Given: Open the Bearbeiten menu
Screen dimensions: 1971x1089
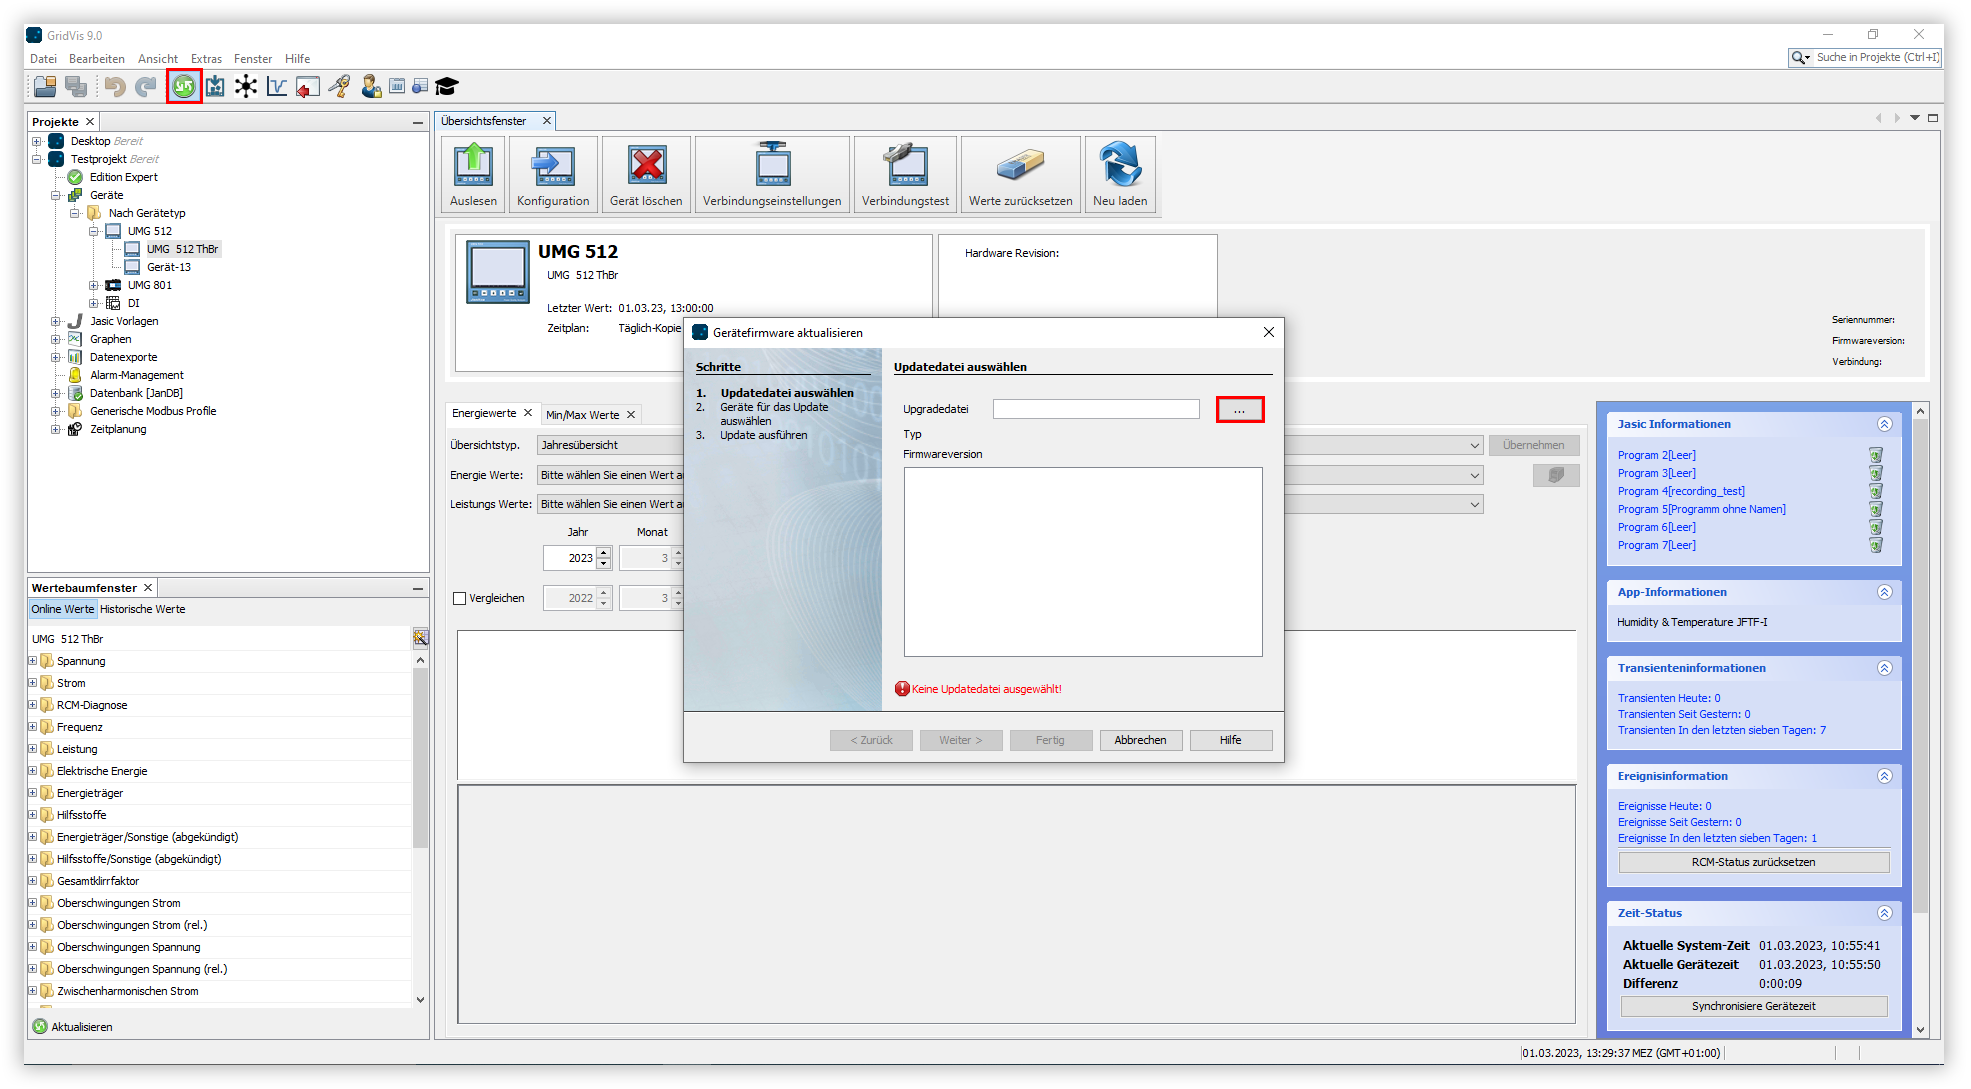Looking at the screenshot, I should tap(97, 59).
